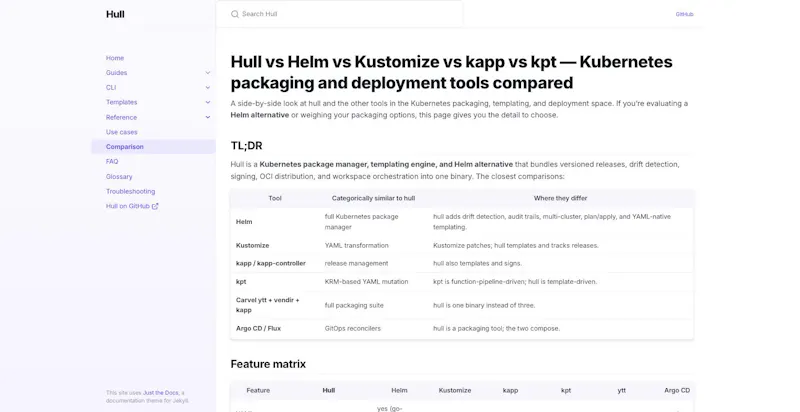The width and height of the screenshot is (800, 412).
Task: Click the Feature matrix heading
Action: coord(268,364)
